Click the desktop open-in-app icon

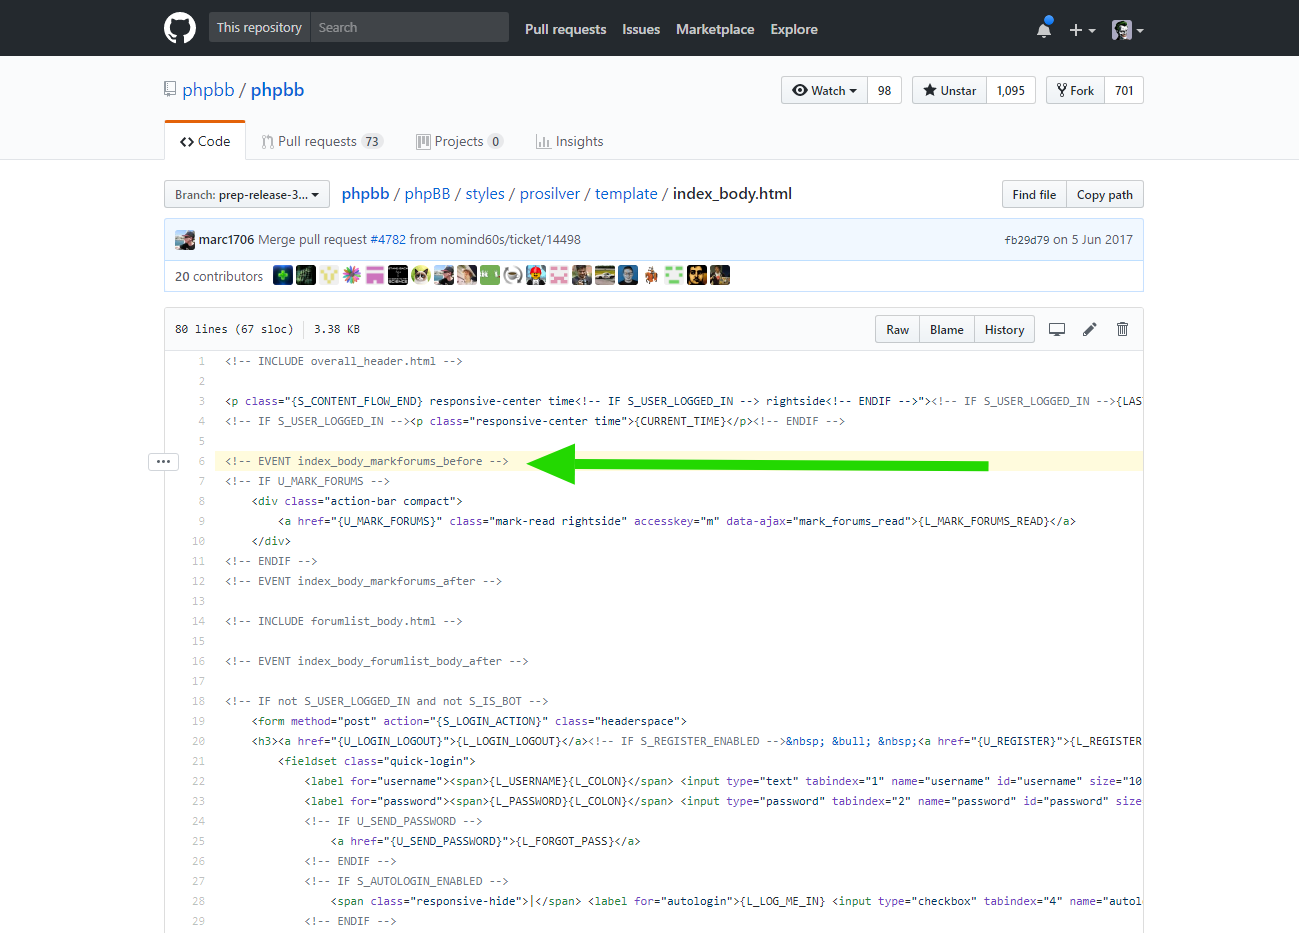coord(1057,329)
